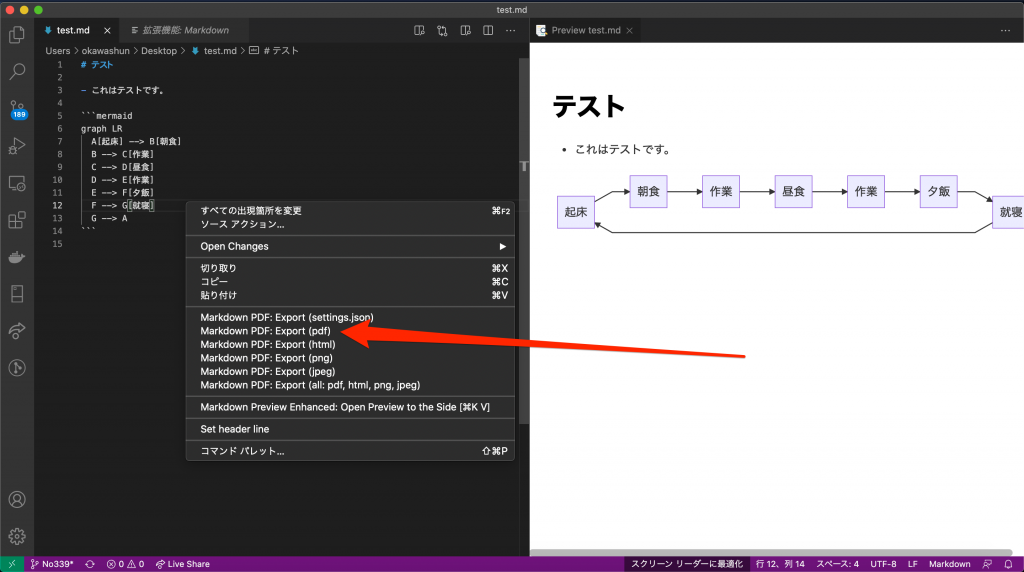1024x572 pixels.
Task: Close the test.md editor tab
Action: (107, 31)
